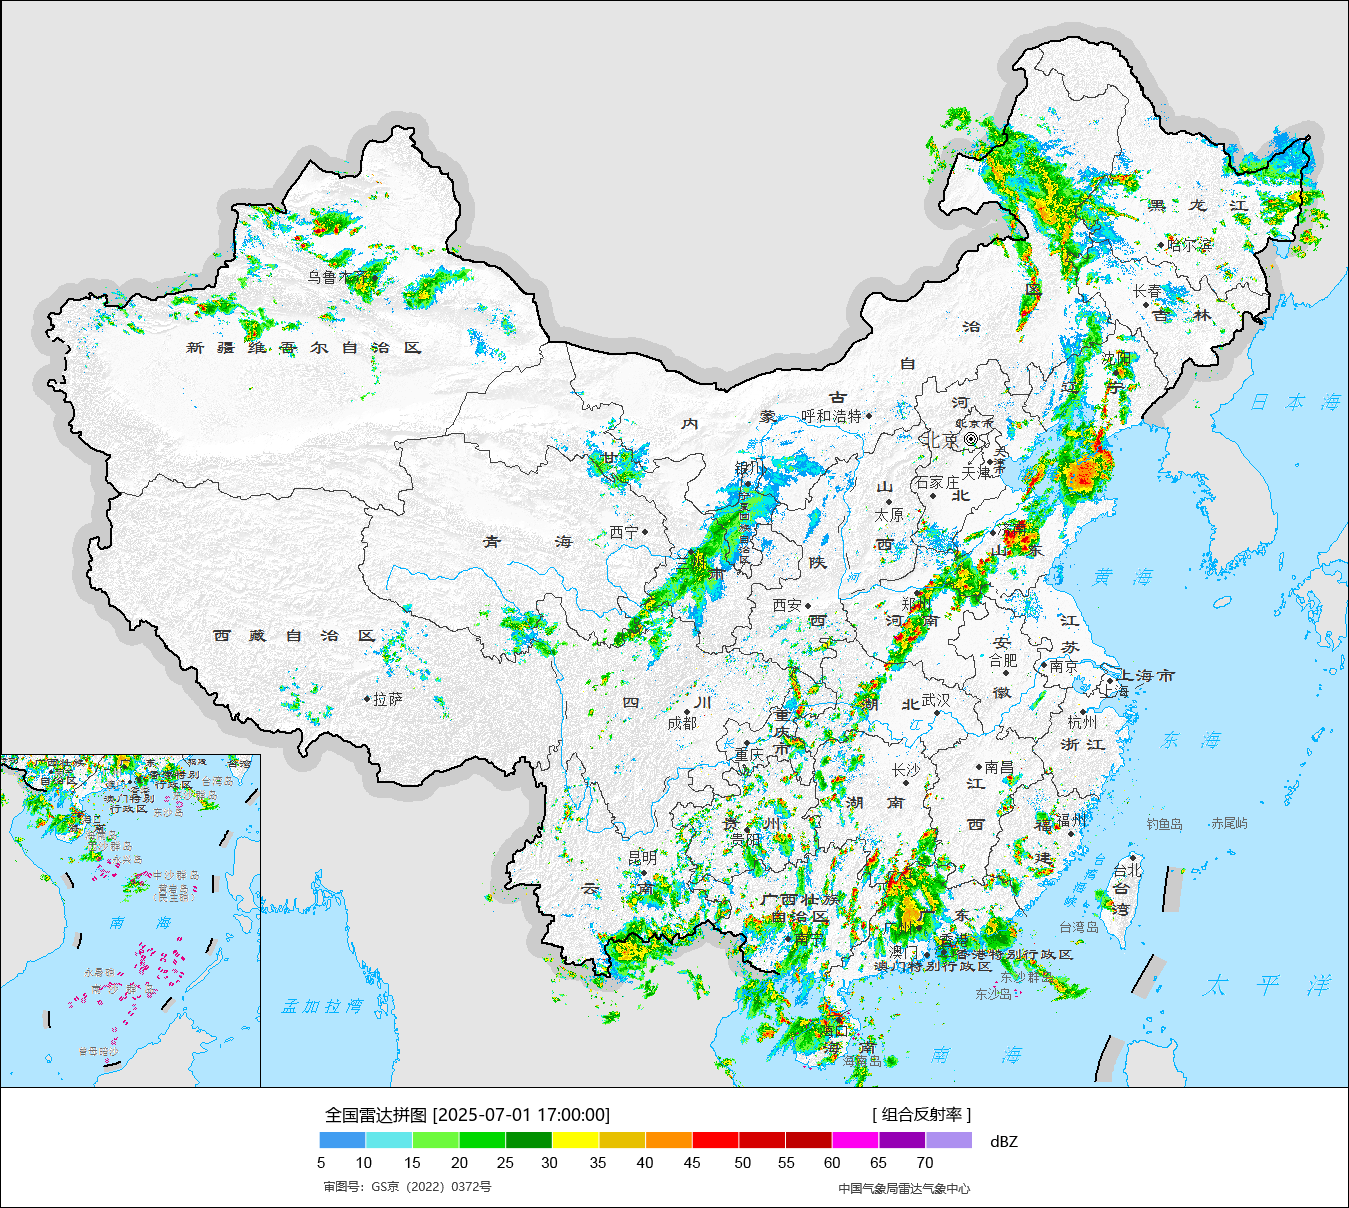Click the Taipei city dot marker

(1132, 857)
